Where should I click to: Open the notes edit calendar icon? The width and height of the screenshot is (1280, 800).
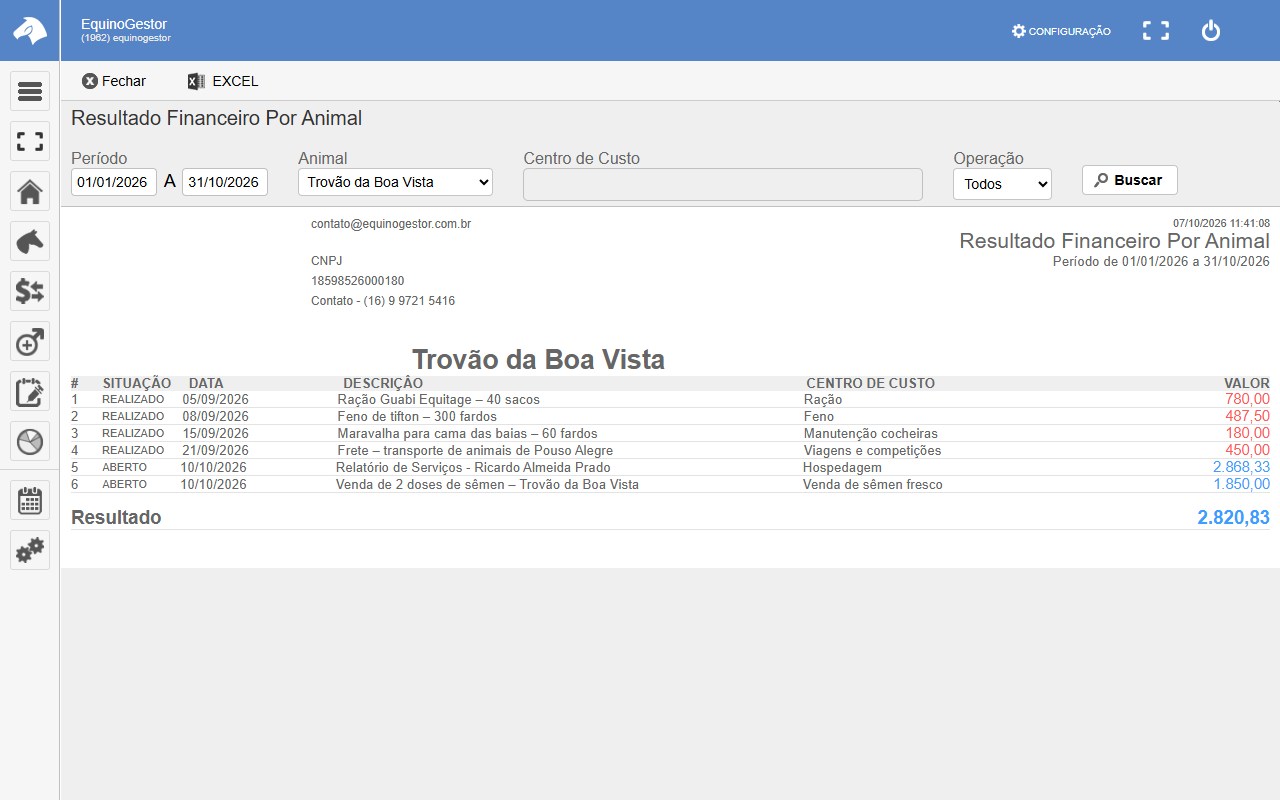pos(30,391)
